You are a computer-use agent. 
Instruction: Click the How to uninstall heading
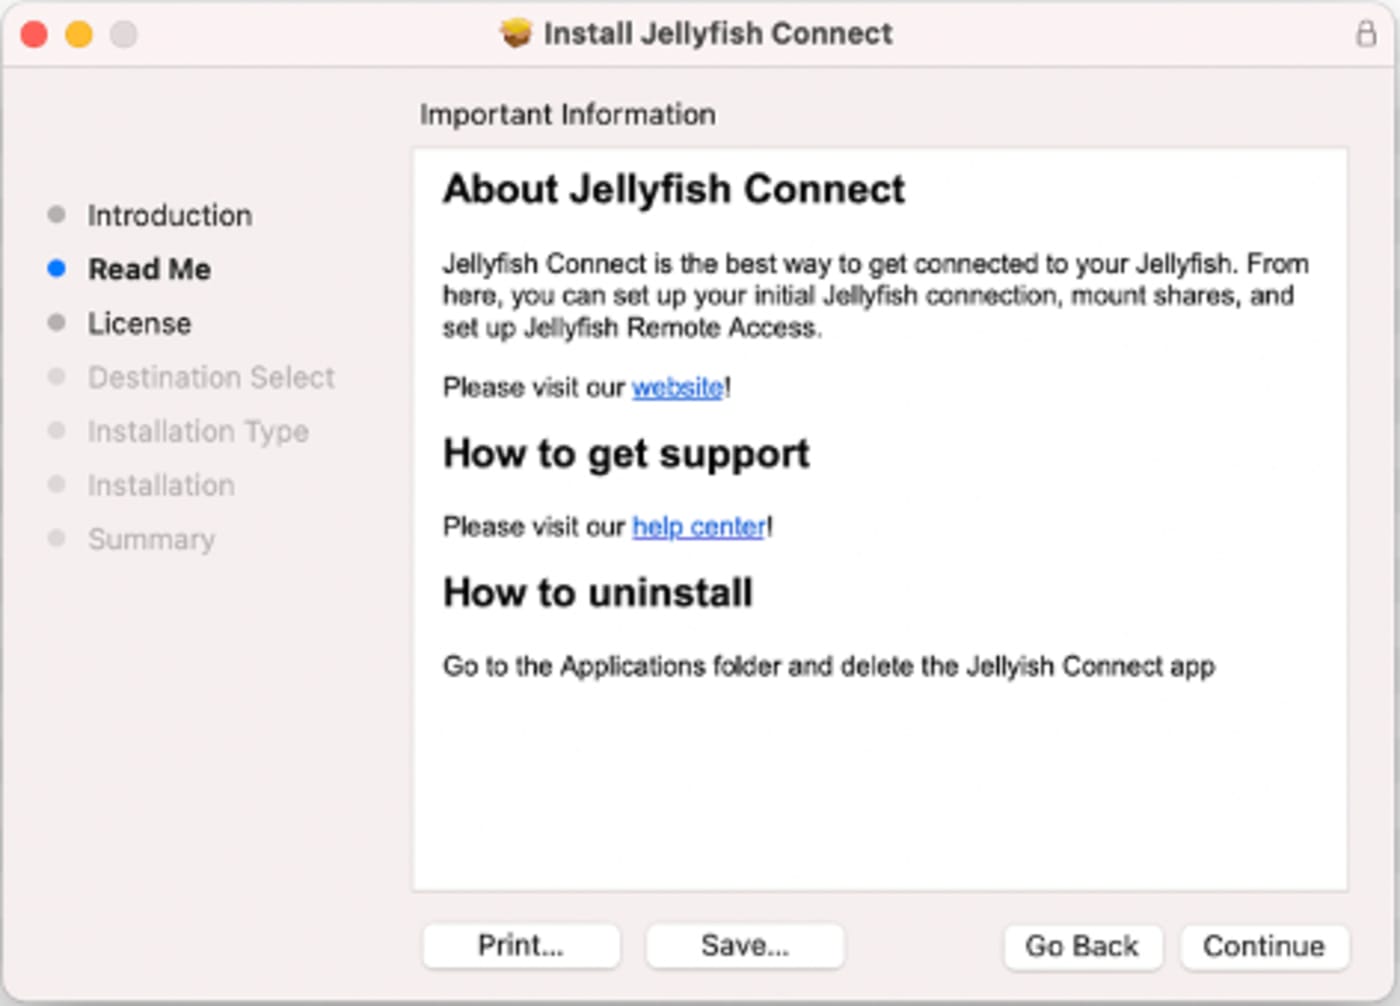[598, 592]
